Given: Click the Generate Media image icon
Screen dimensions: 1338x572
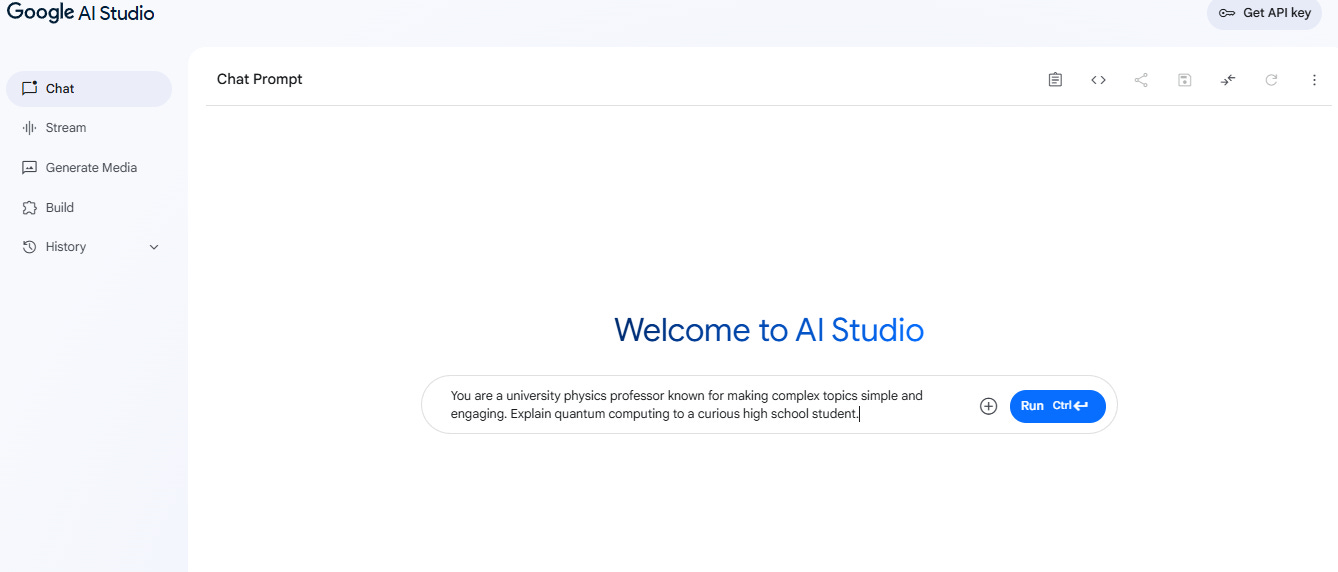Looking at the screenshot, I should (x=29, y=168).
